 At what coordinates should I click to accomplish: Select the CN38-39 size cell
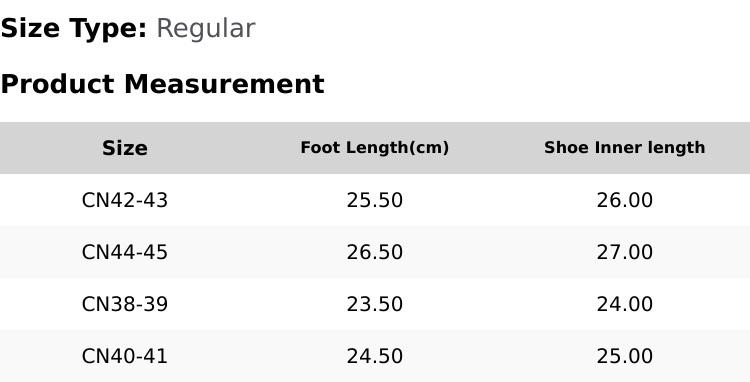tap(125, 304)
